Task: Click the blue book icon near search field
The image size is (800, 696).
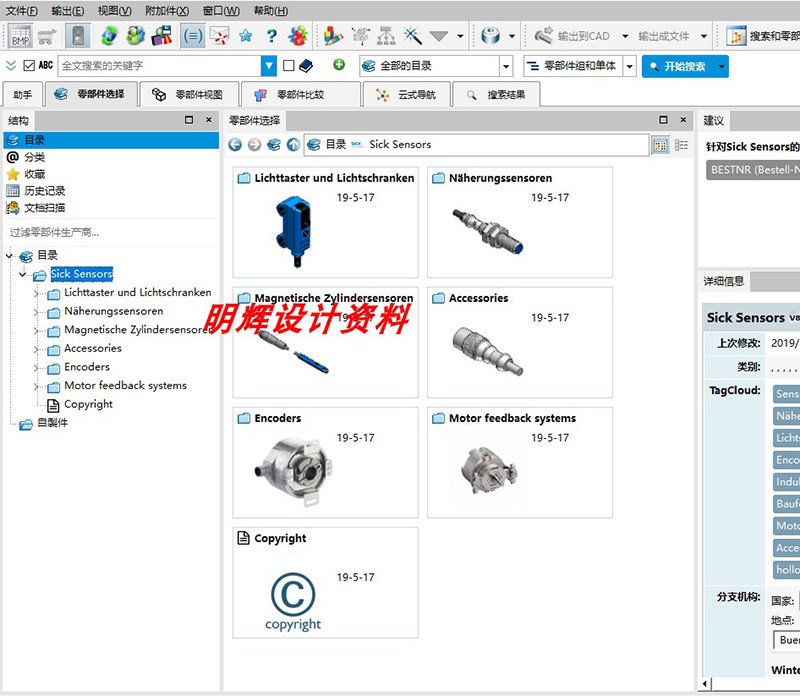Action: pyautogui.click(x=306, y=65)
